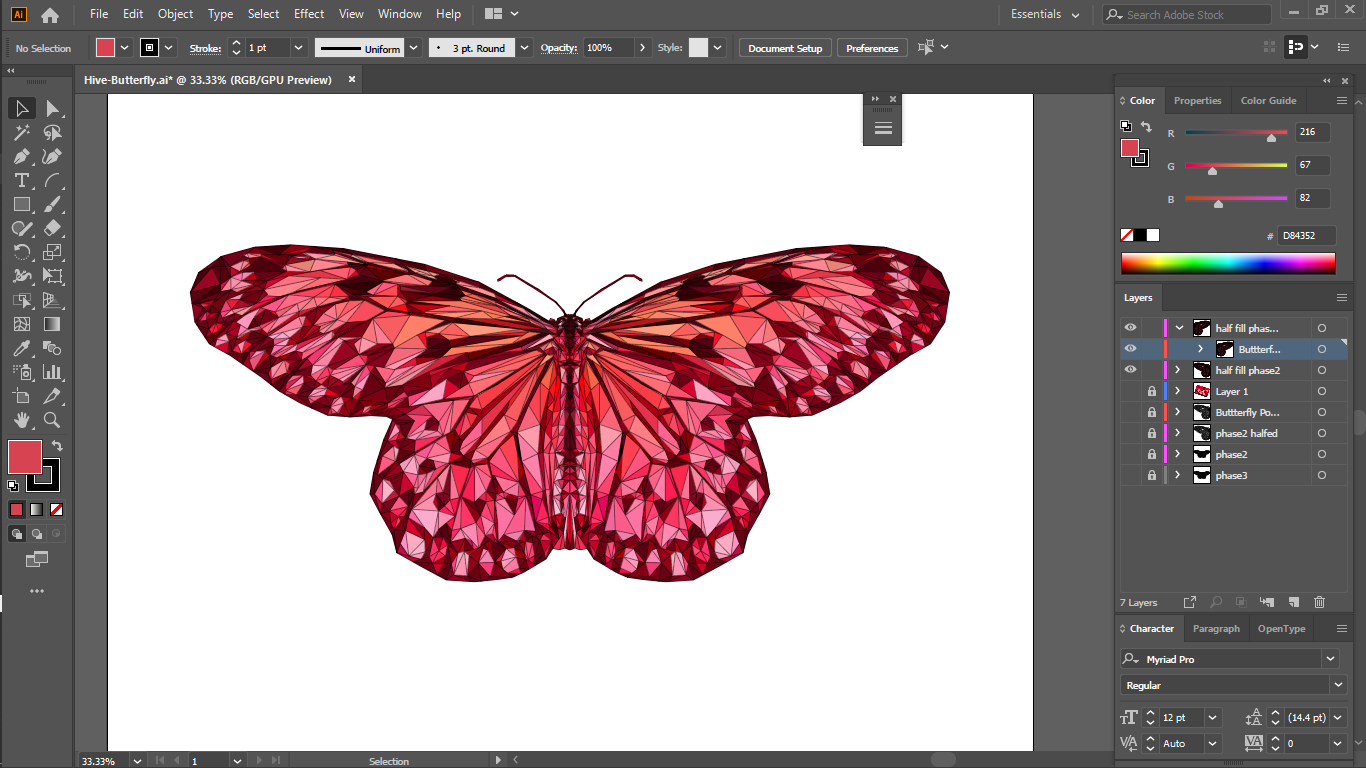Switch to the Properties tab

click(x=1197, y=101)
